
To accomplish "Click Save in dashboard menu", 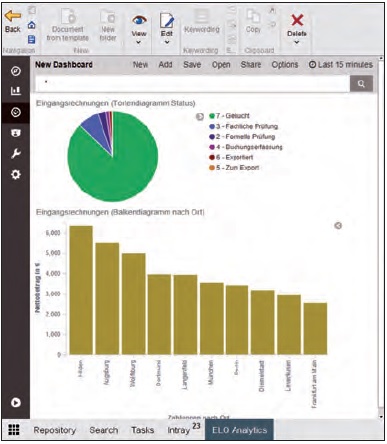I will point(192,65).
